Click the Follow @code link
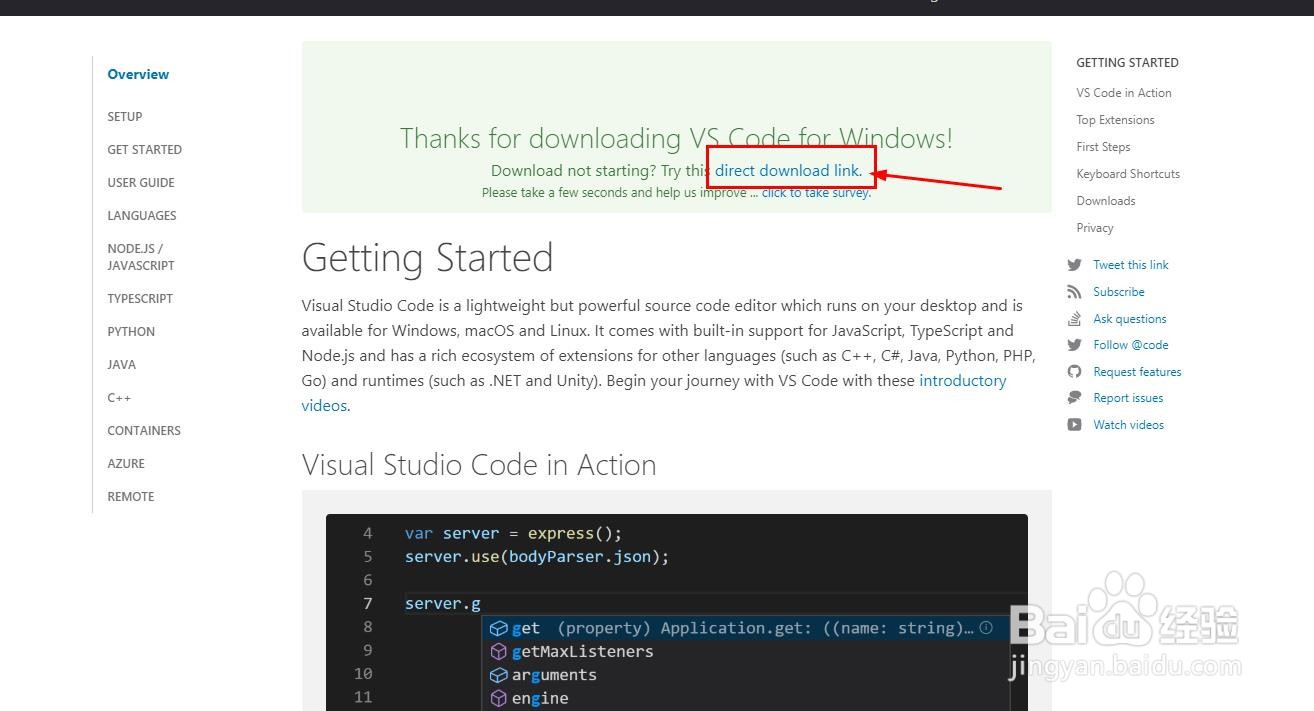The height and width of the screenshot is (711, 1314). pos(1131,345)
